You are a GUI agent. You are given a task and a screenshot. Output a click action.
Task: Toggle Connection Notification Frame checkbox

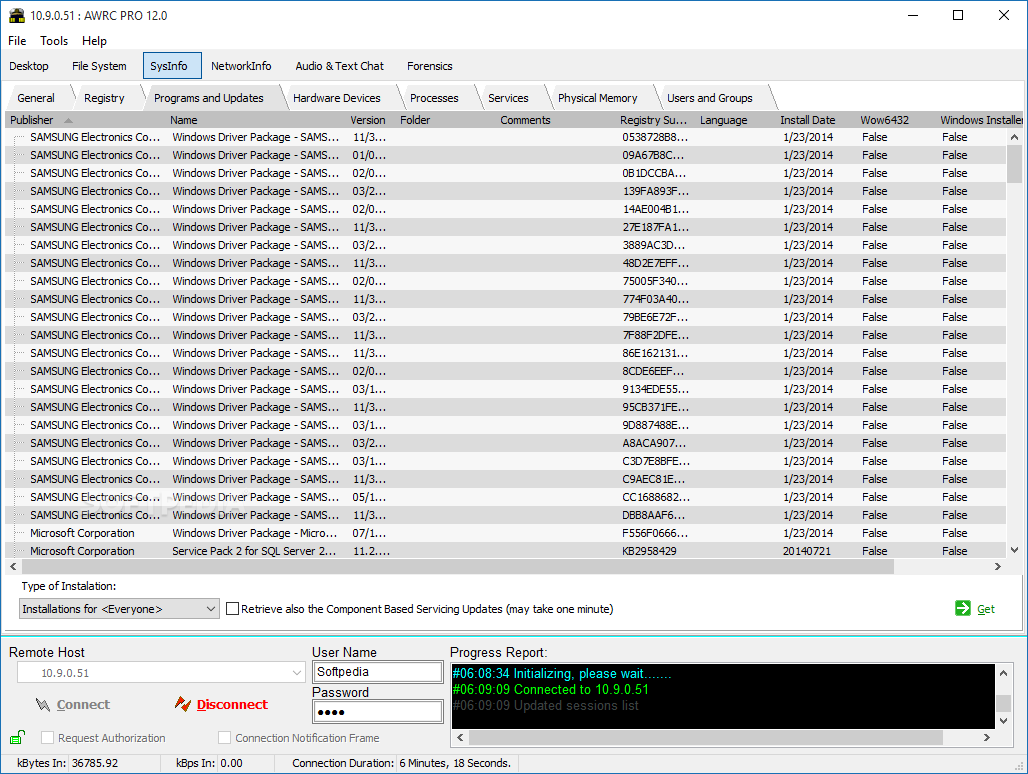[224, 737]
